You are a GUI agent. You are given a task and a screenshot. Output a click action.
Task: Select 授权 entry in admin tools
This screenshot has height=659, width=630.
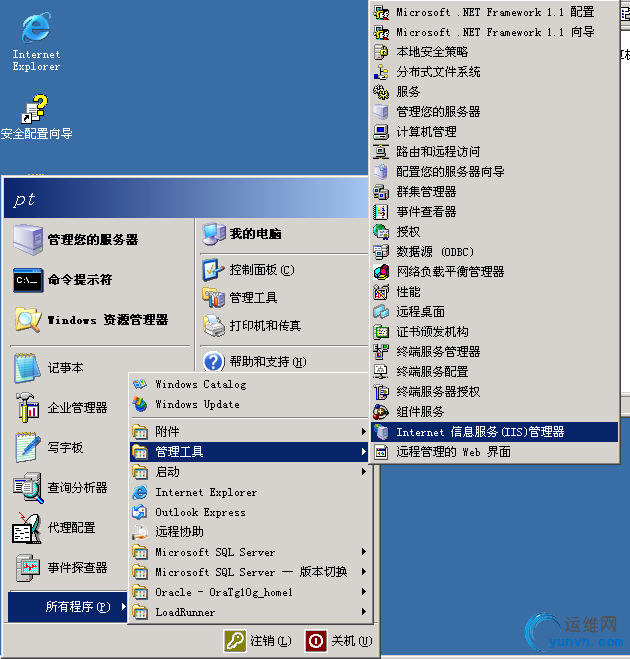[495, 232]
